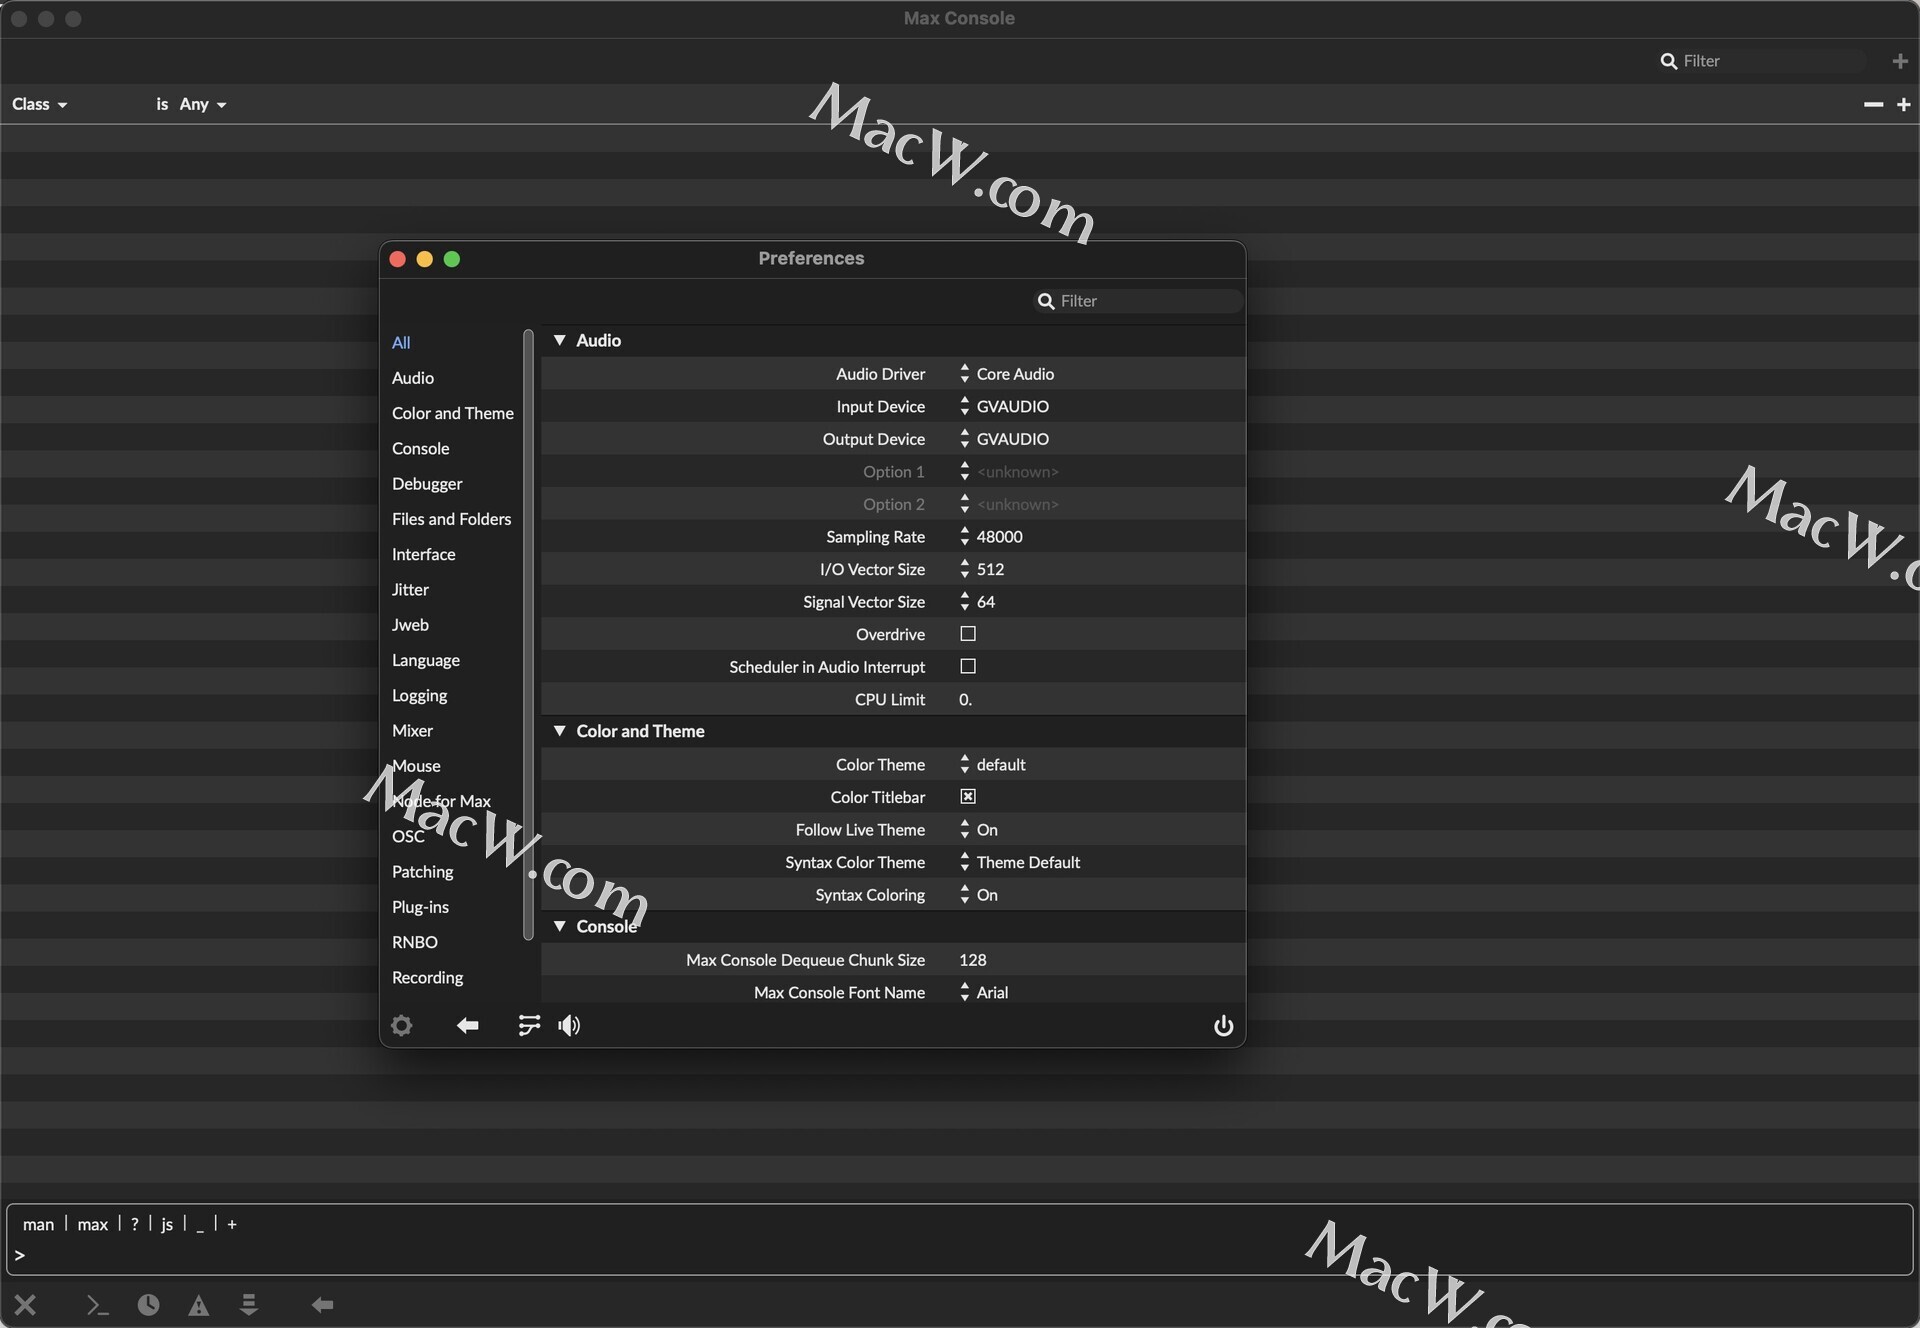The image size is (1920, 1328).
Task: Select the Language category
Action: 426,660
